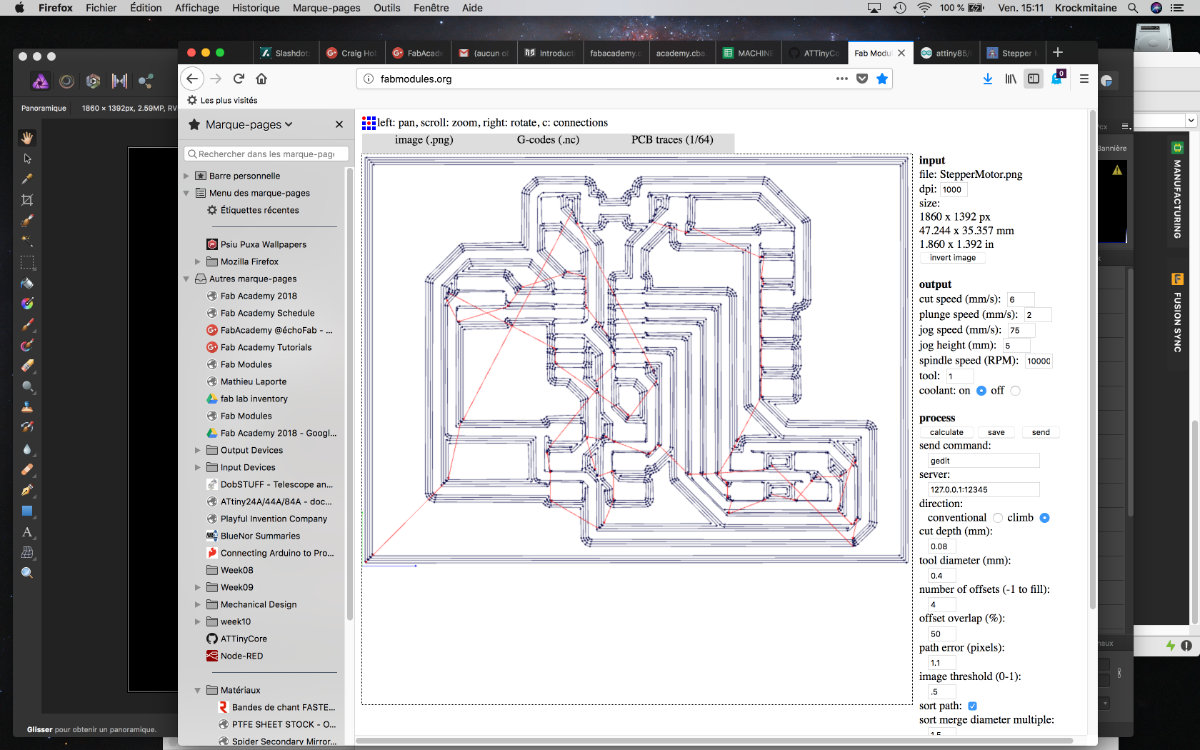The height and width of the screenshot is (750, 1200).
Task: Click the send button
Action: pos(1041,432)
